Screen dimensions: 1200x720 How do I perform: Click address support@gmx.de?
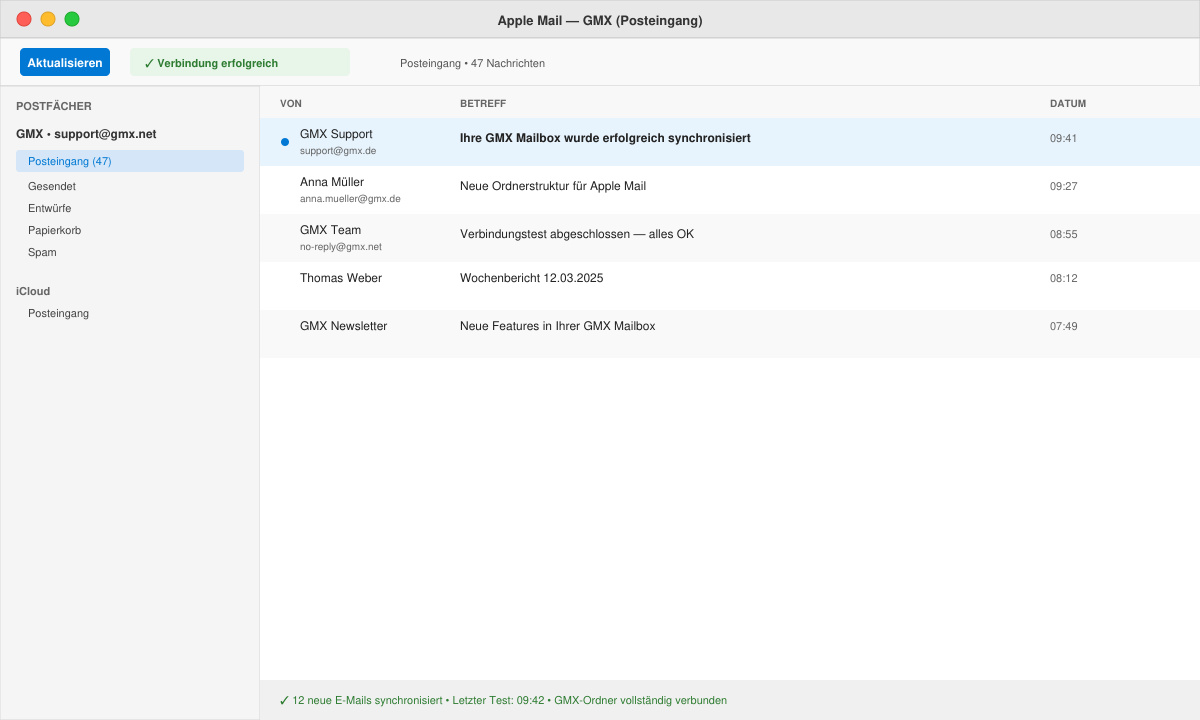(x=338, y=151)
